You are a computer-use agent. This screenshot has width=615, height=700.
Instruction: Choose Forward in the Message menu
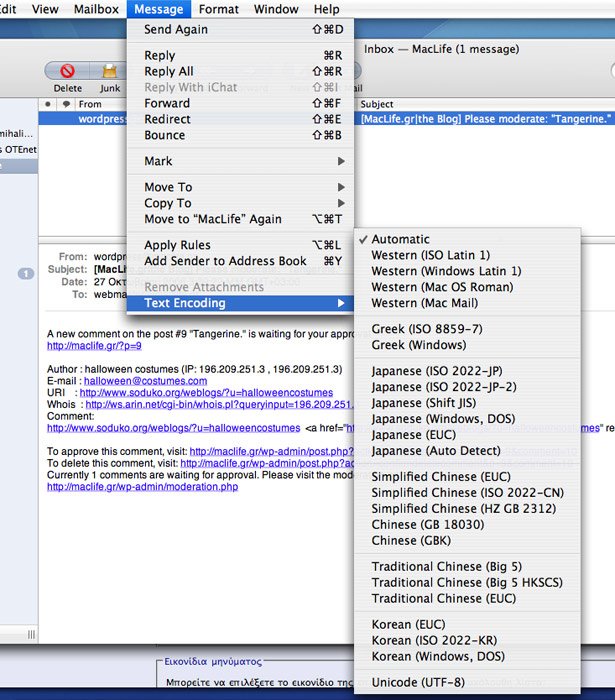click(x=167, y=103)
